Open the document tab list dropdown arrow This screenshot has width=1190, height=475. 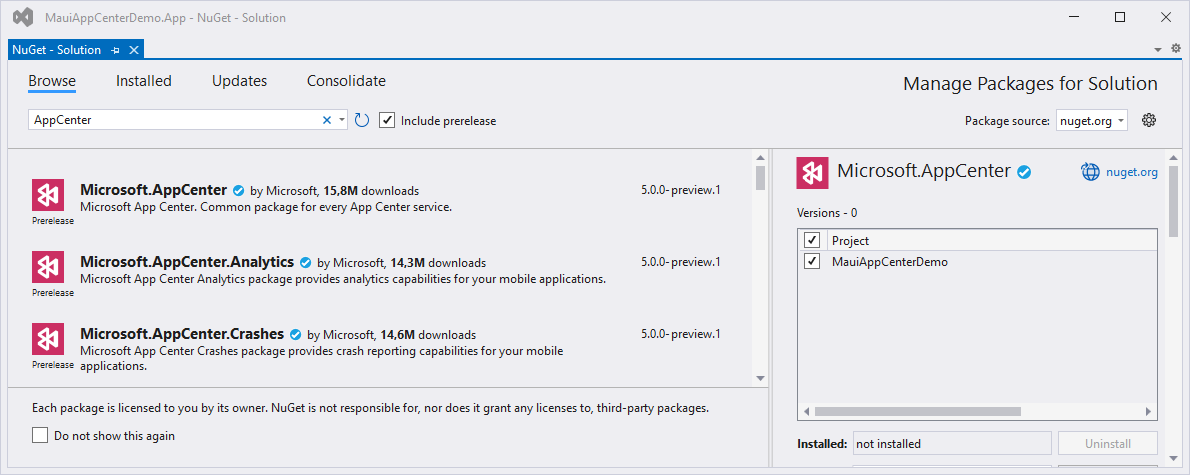1159,49
